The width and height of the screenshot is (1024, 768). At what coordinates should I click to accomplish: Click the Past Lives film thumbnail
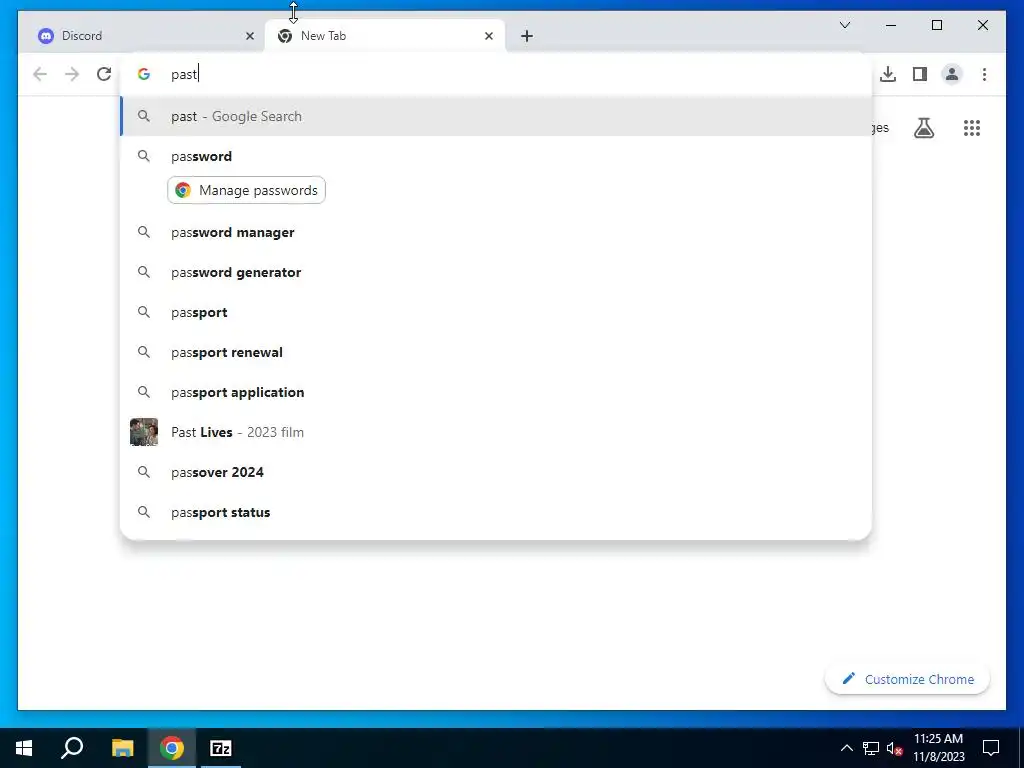(144, 432)
